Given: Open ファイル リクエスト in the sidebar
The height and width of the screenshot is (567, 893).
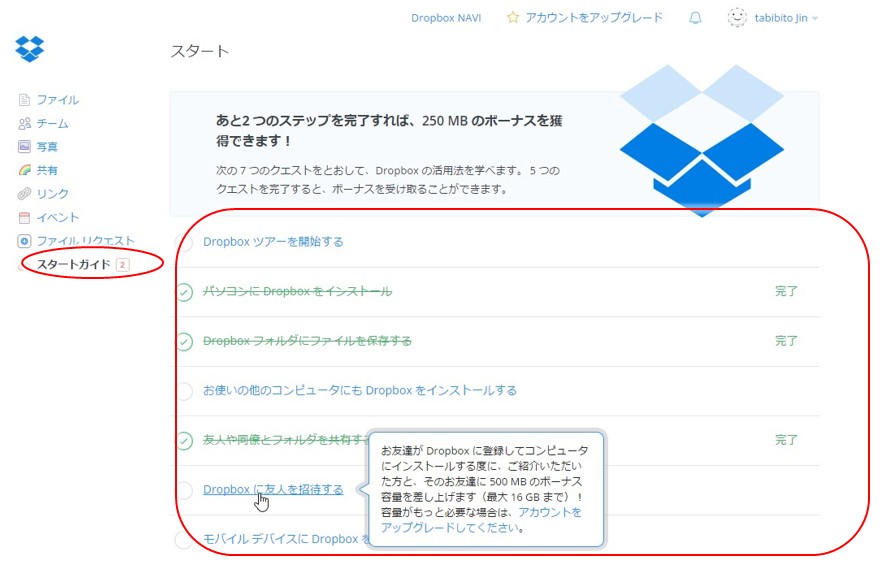Looking at the screenshot, I should point(85,241).
